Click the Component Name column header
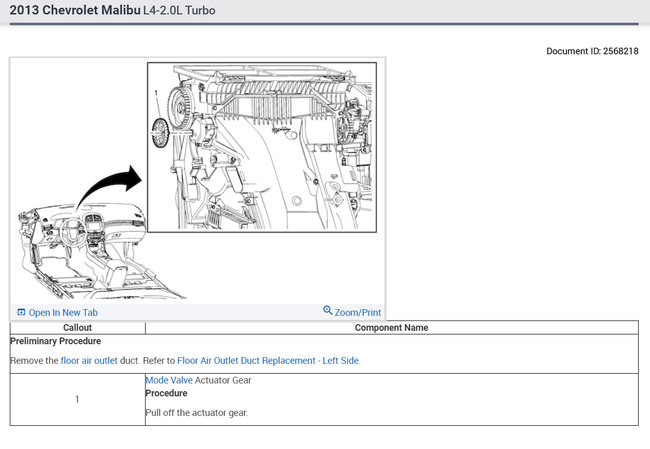The height and width of the screenshot is (449, 650). click(x=391, y=328)
